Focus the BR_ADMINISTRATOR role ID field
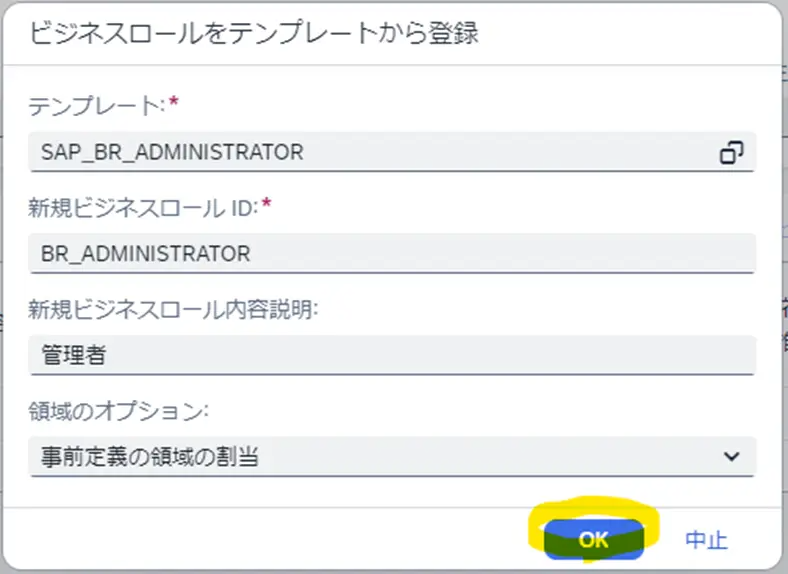The height and width of the screenshot is (574, 788). 392,253
